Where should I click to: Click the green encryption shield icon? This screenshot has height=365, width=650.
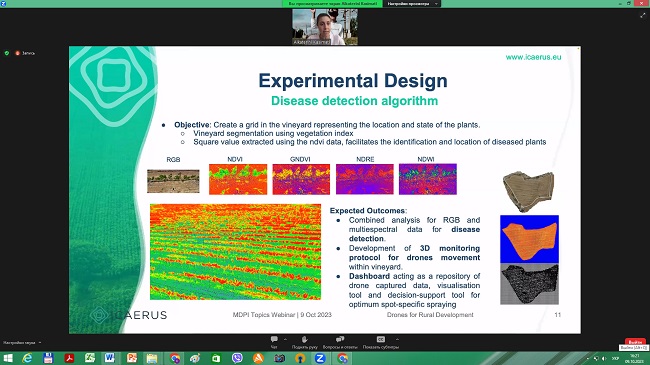coord(7,53)
